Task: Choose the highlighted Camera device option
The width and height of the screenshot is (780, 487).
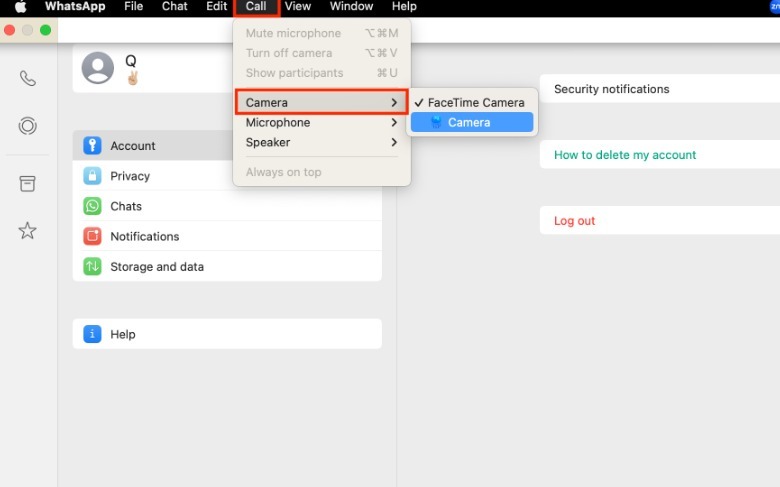Action: click(470, 122)
